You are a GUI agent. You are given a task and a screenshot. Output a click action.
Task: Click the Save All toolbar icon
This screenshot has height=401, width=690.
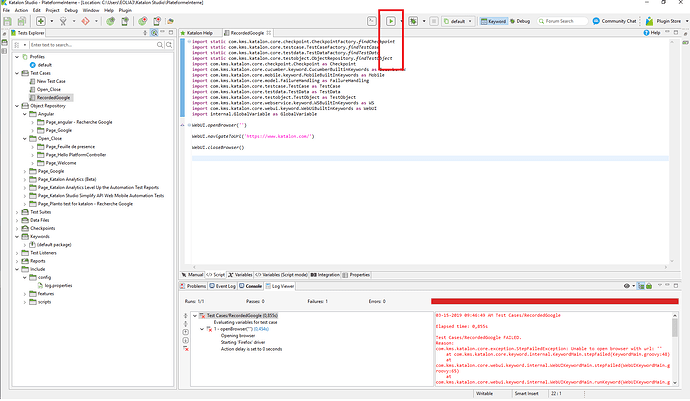(22, 21)
